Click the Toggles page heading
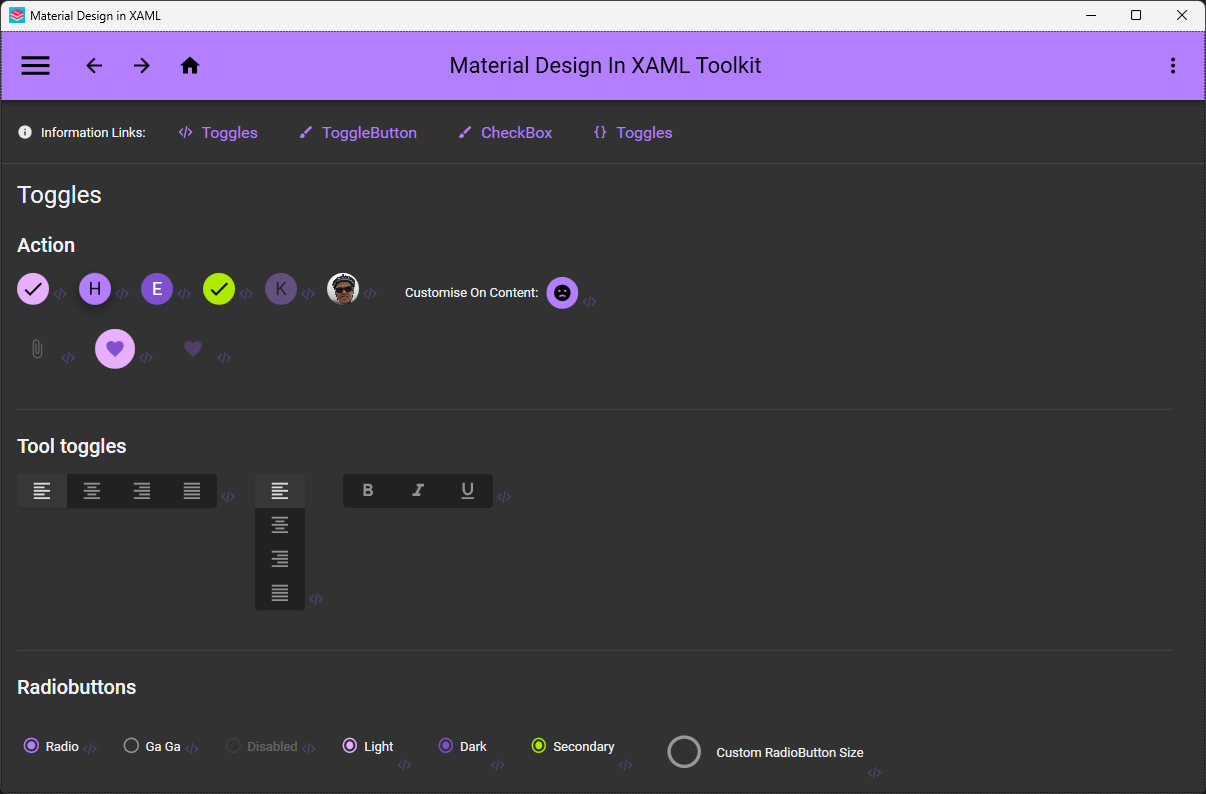The image size is (1206, 794). 60,195
